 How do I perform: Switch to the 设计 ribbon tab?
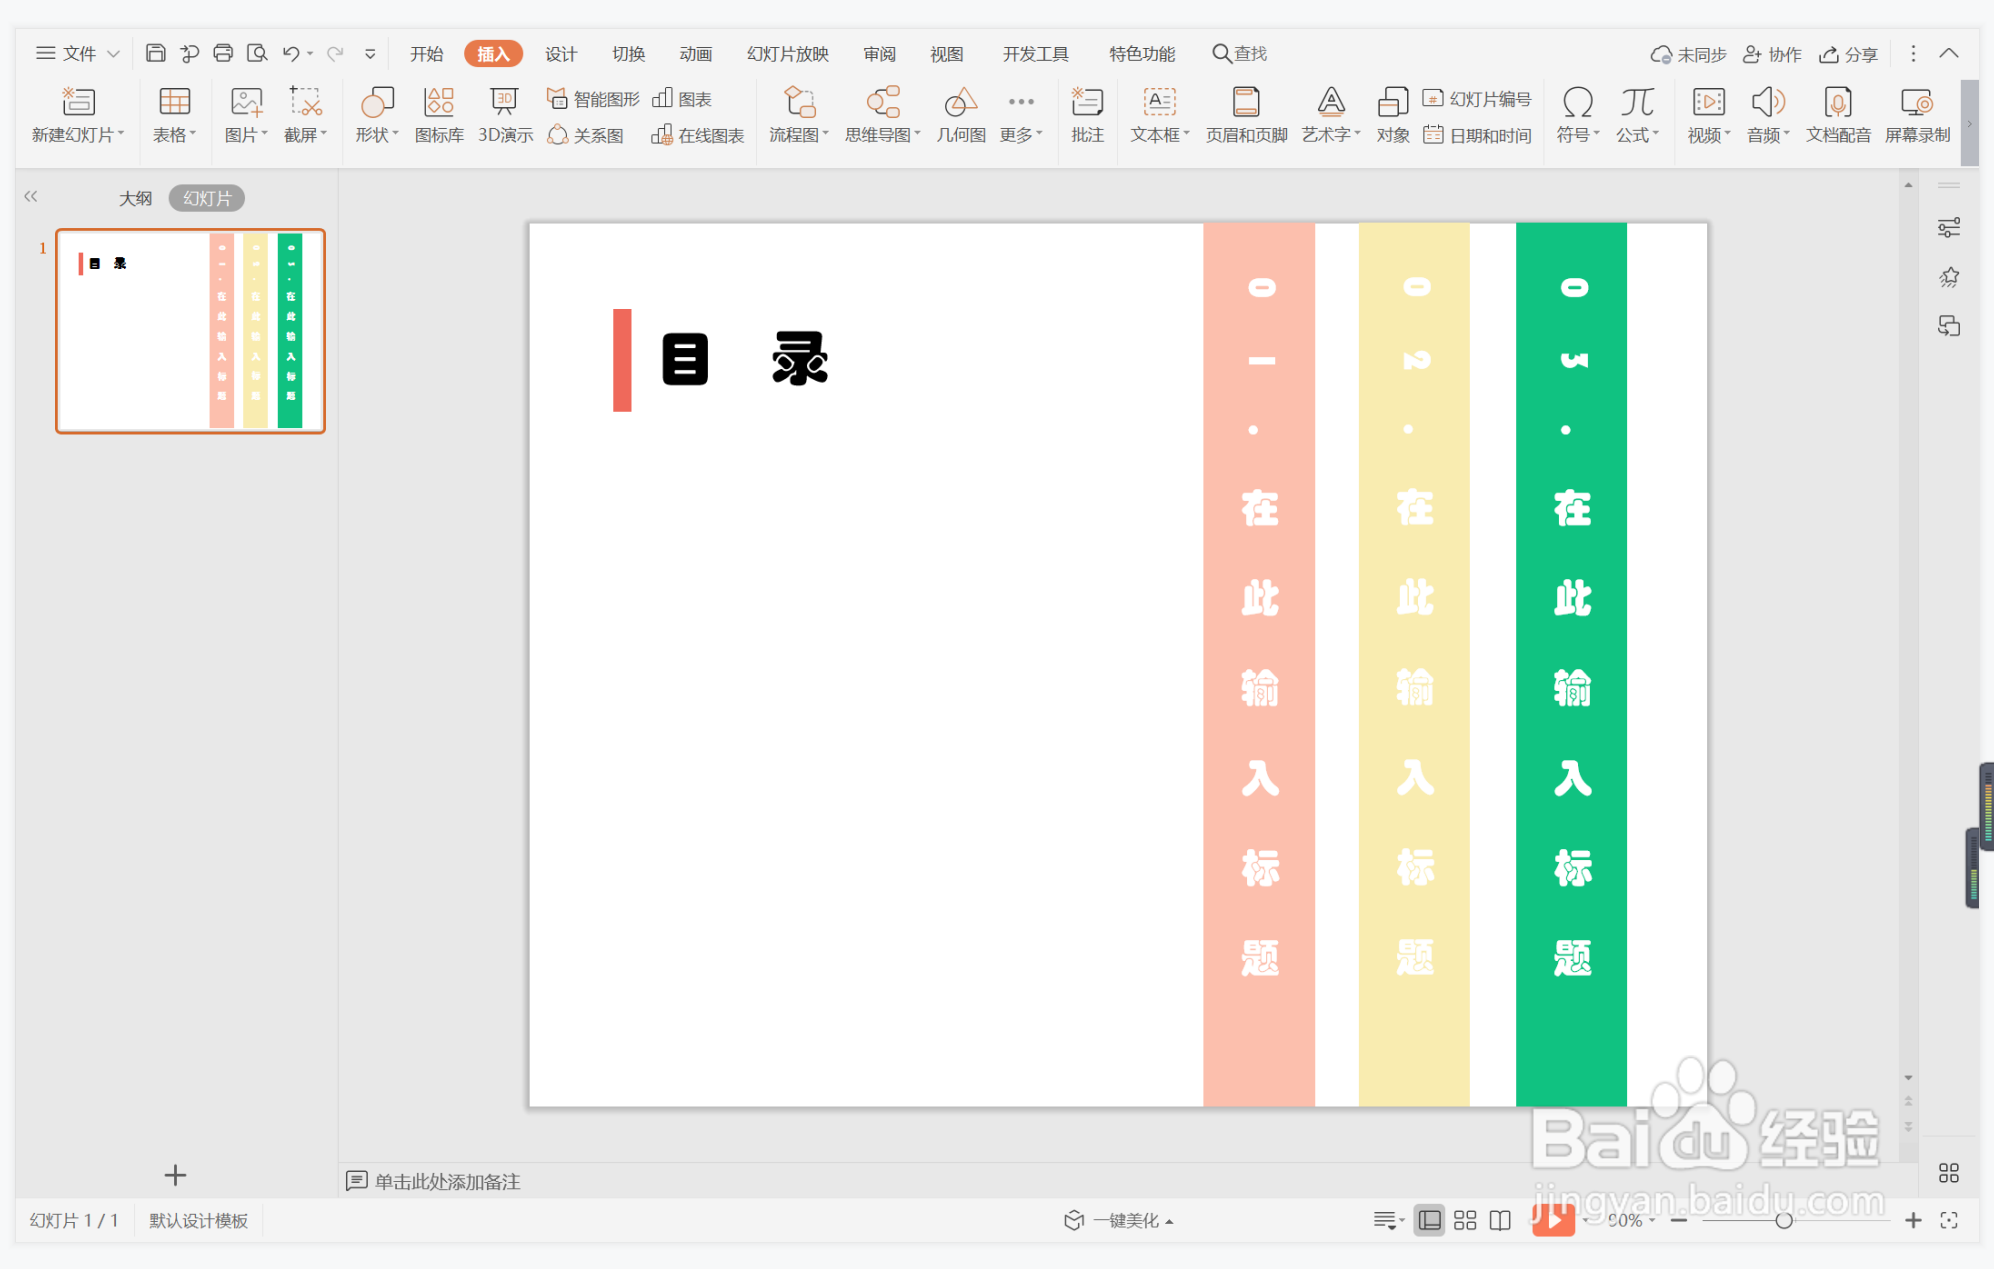coord(560,53)
